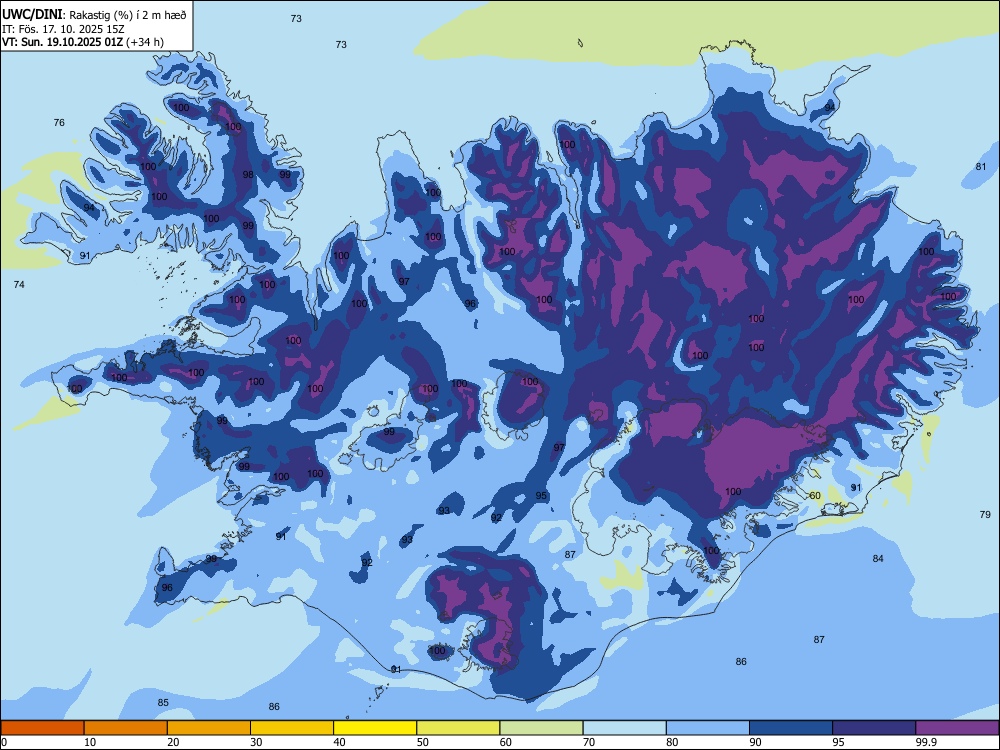
Task: Click the bright yellow 40–50 legend swatch
Action: pyautogui.click(x=375, y=728)
